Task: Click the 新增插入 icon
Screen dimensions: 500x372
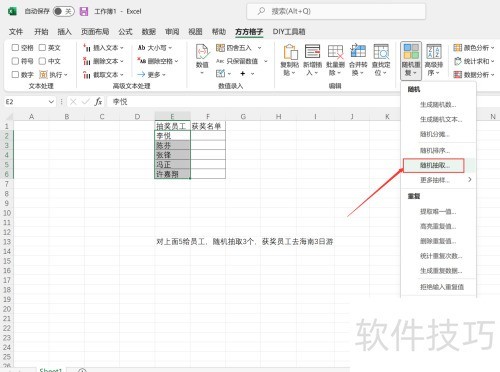Action: (312, 52)
